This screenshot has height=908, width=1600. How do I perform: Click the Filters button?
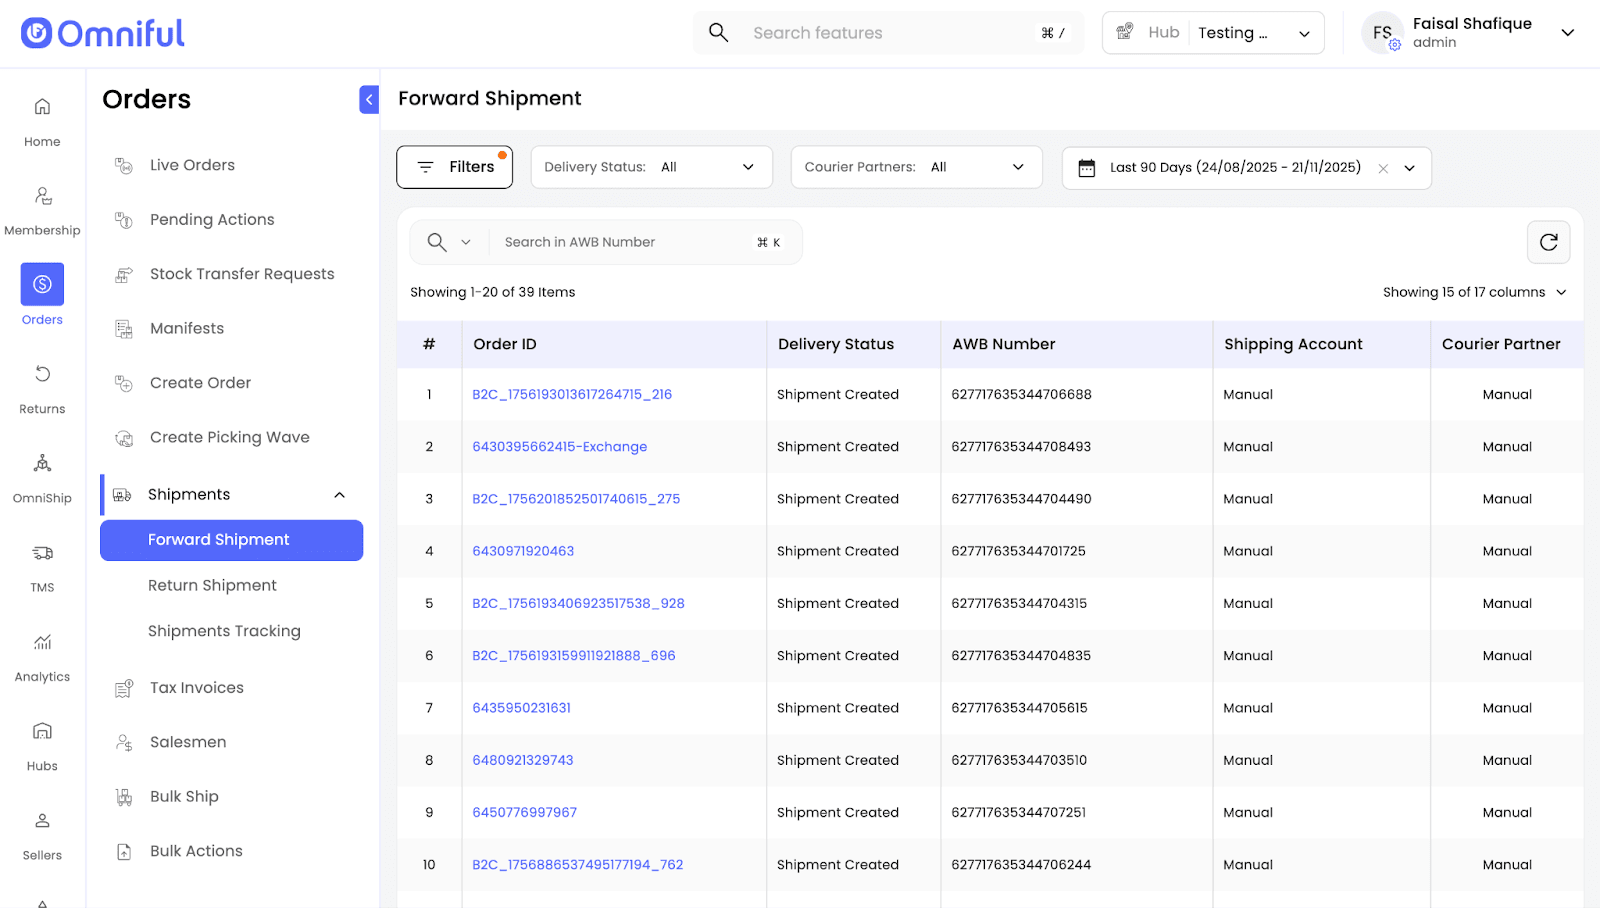coord(454,167)
